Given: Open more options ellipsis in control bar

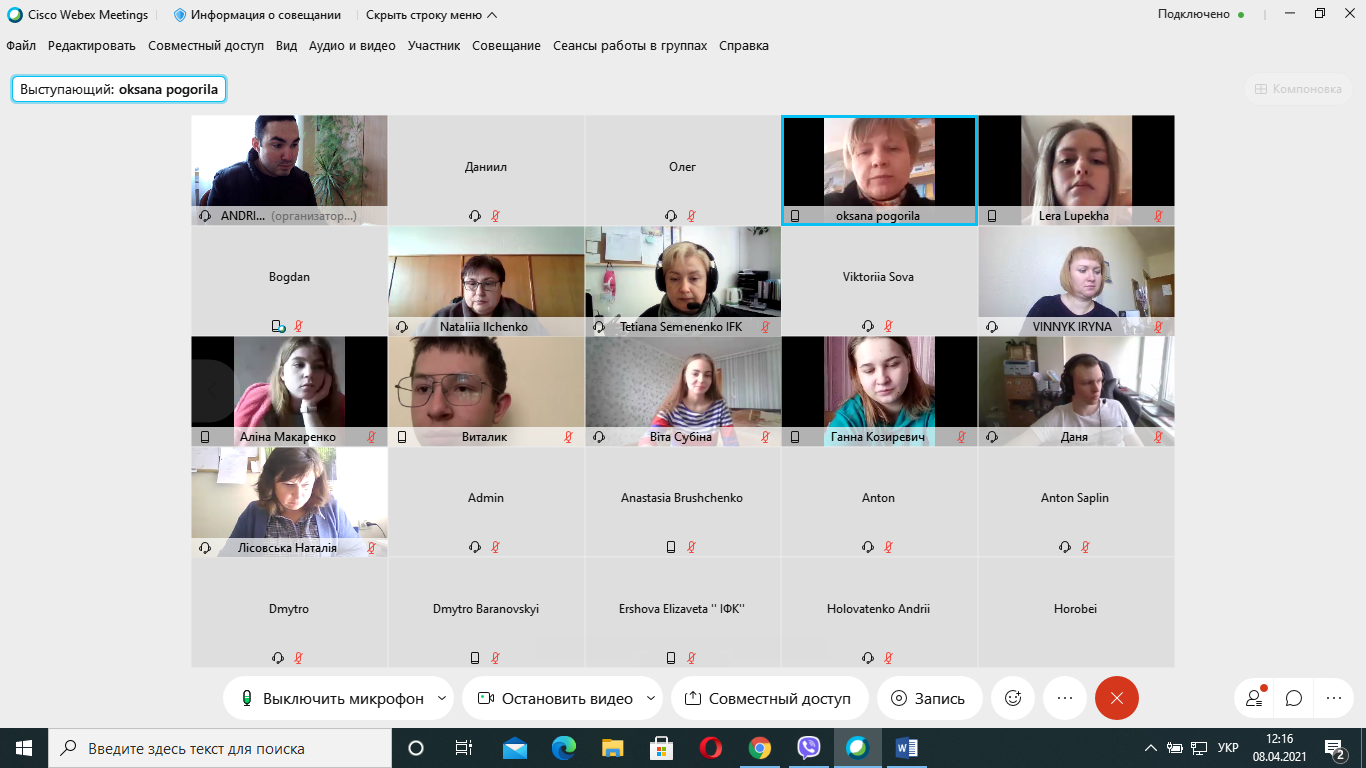Looking at the screenshot, I should (x=1065, y=698).
